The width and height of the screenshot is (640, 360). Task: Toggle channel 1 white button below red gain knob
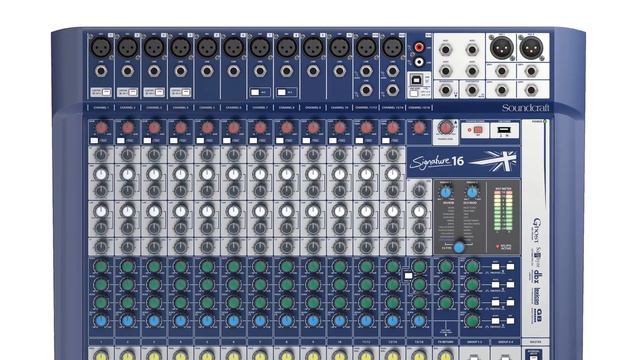94,140
